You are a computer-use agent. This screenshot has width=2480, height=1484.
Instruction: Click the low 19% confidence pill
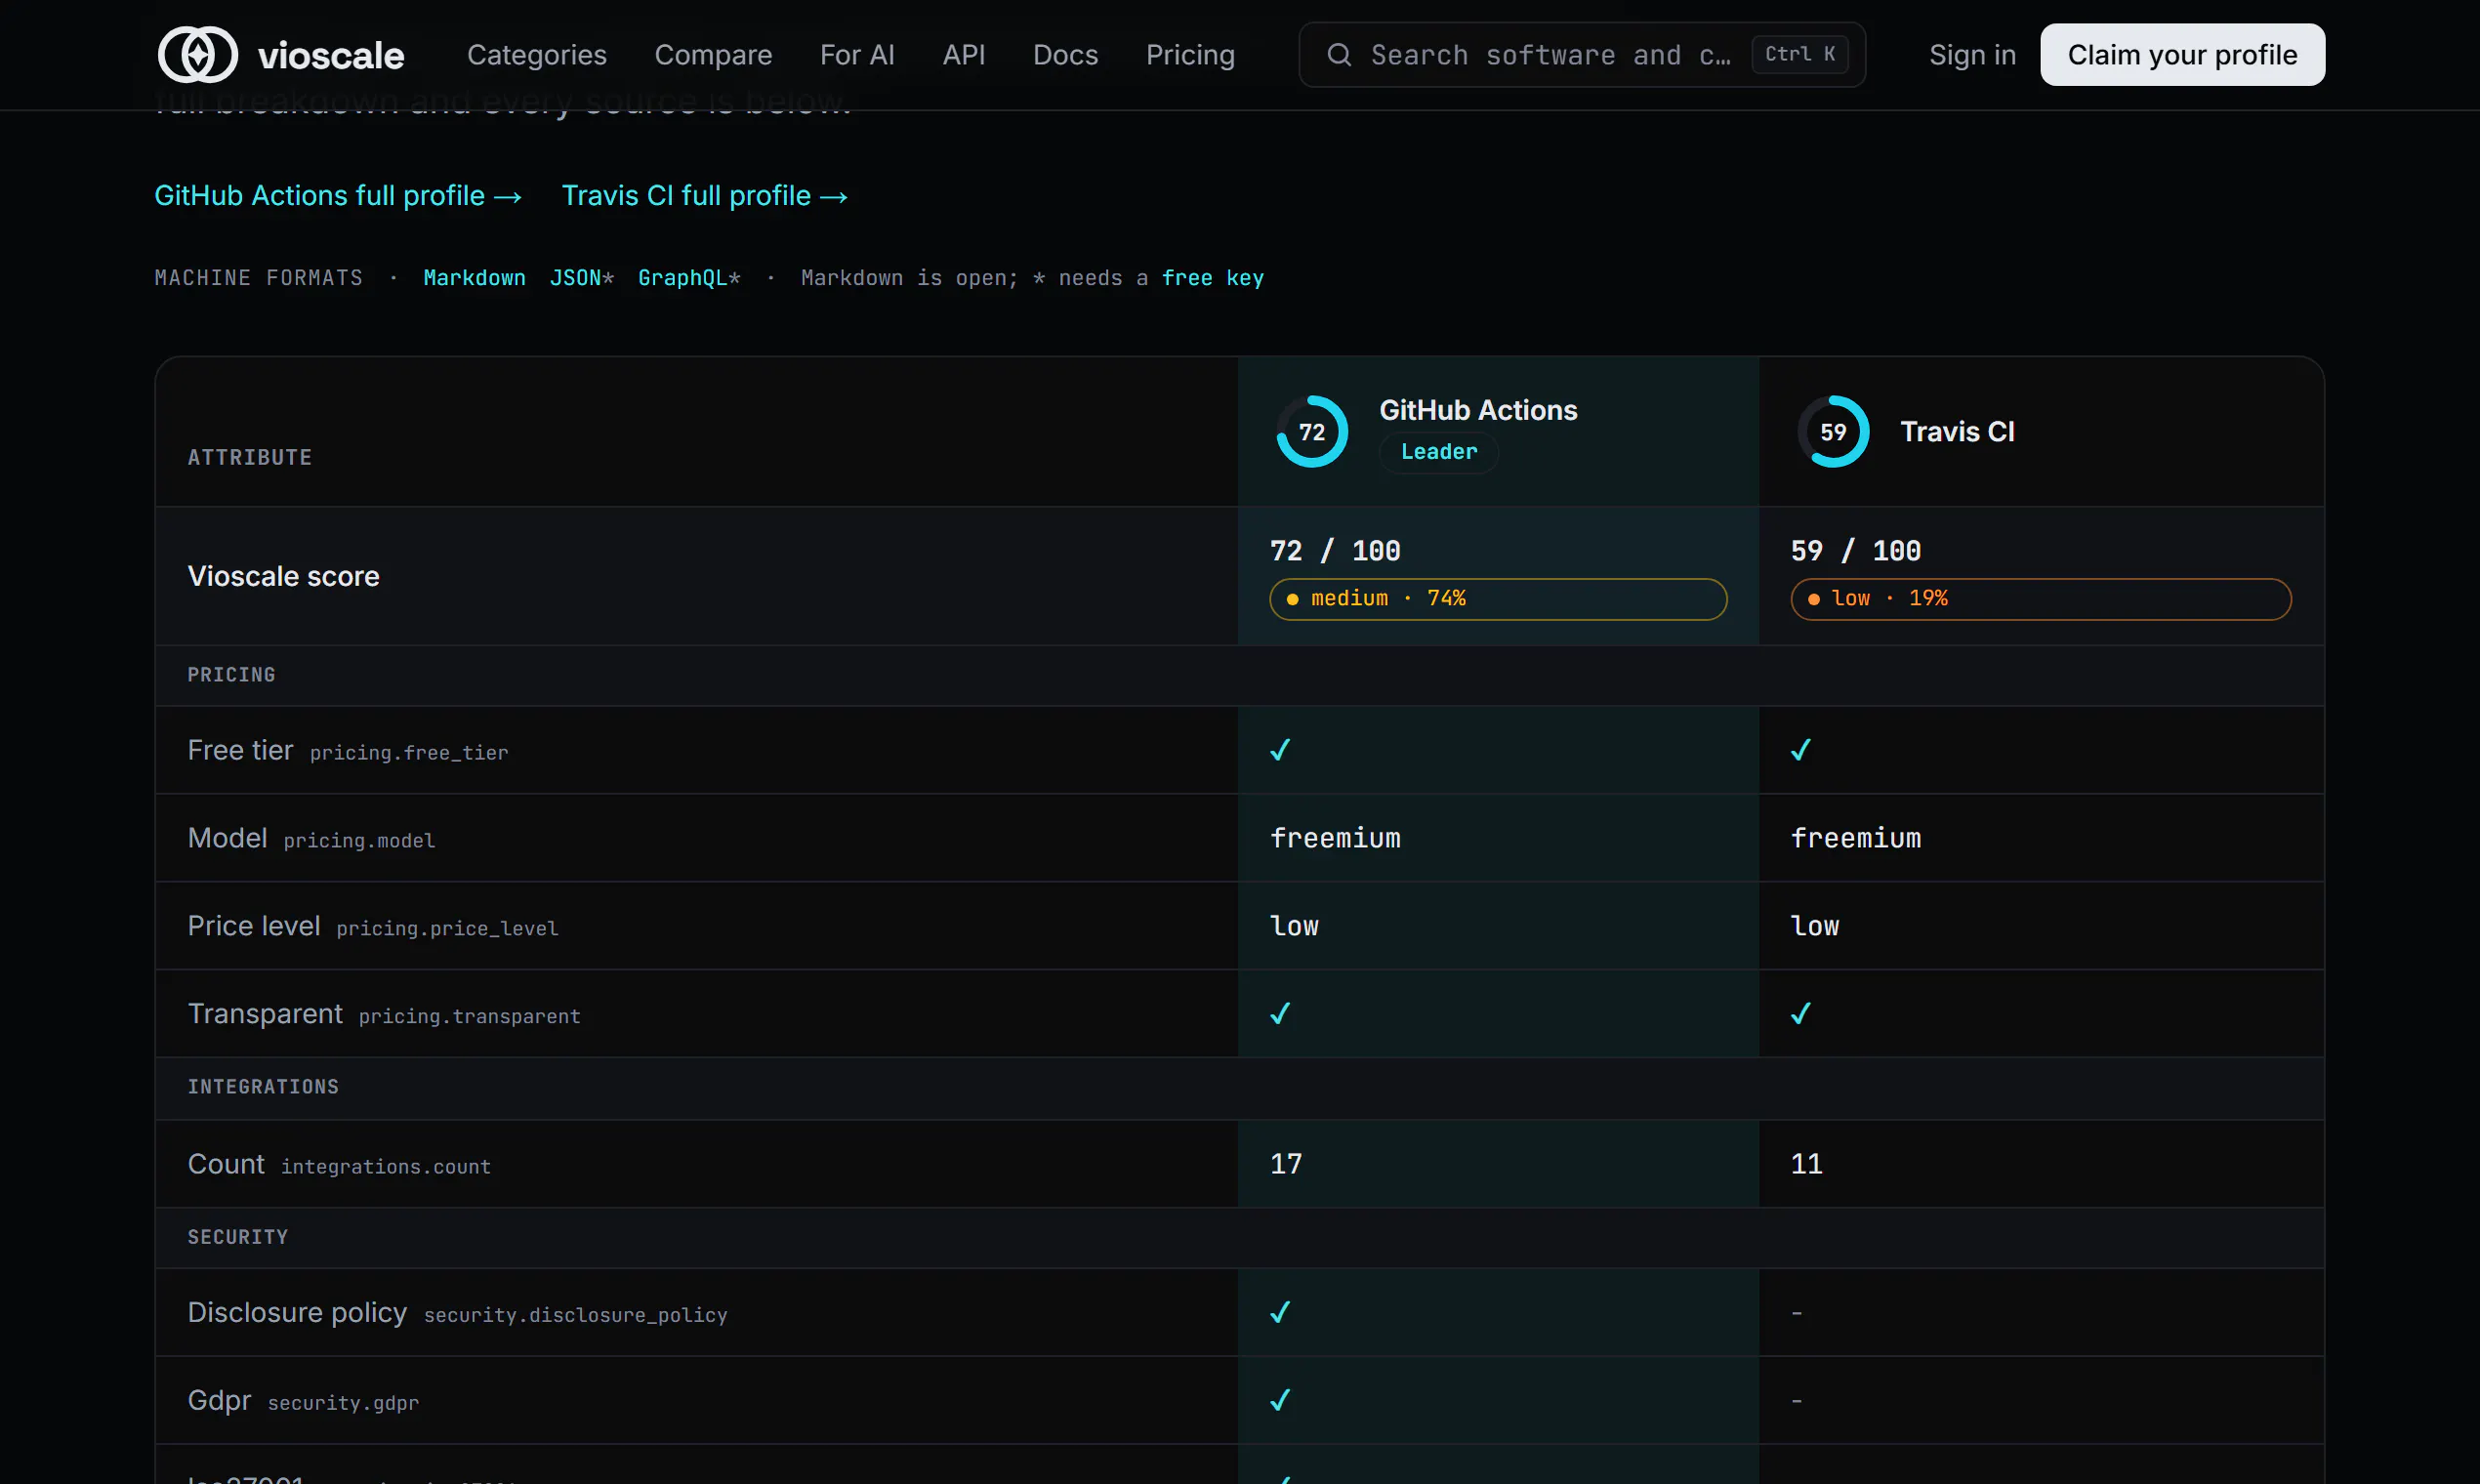click(x=2040, y=599)
